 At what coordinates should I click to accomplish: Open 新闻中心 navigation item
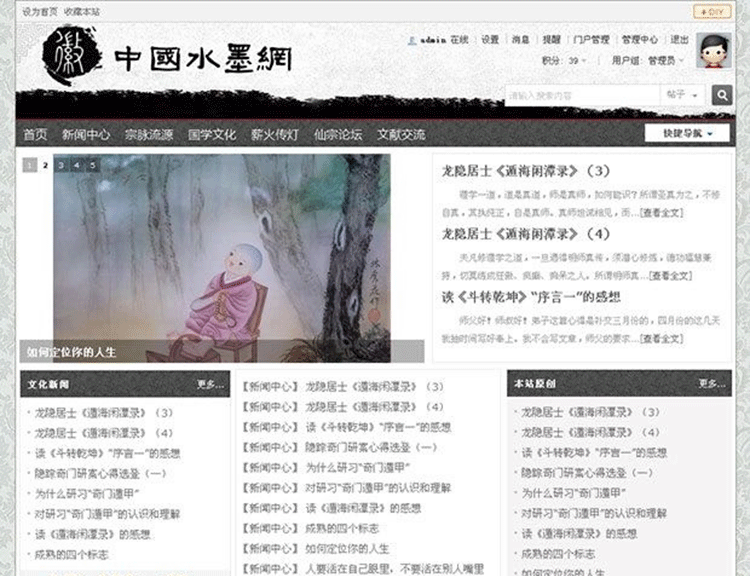point(86,134)
